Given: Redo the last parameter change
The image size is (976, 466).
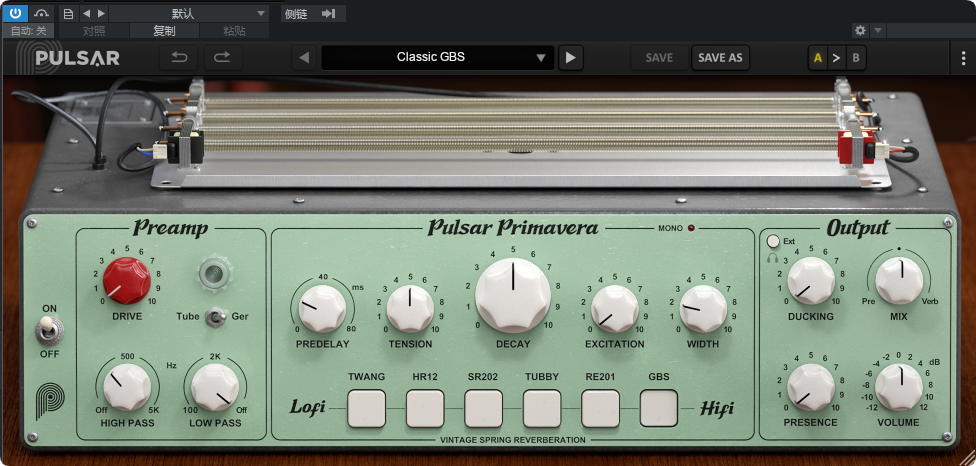Looking at the screenshot, I should [223, 58].
